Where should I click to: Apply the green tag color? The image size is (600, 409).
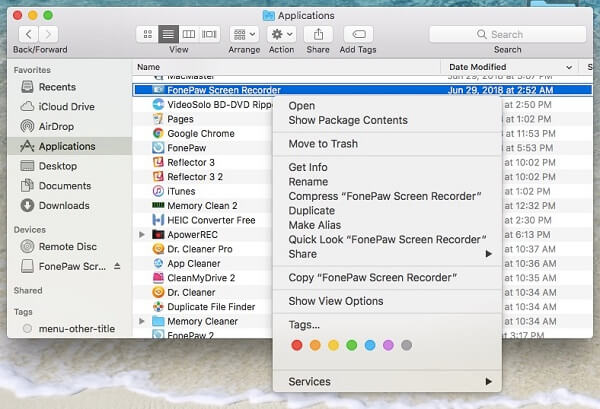click(352, 345)
